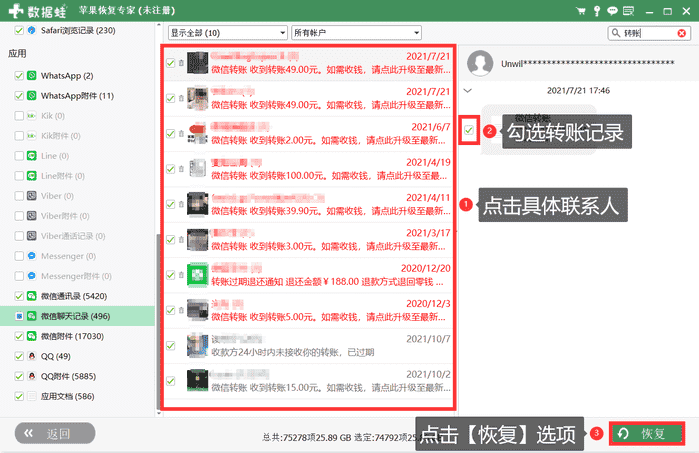Screen dimensions: 699x453
Task: Click trash icon on 2021/4/19 row
Action: pos(181,169)
